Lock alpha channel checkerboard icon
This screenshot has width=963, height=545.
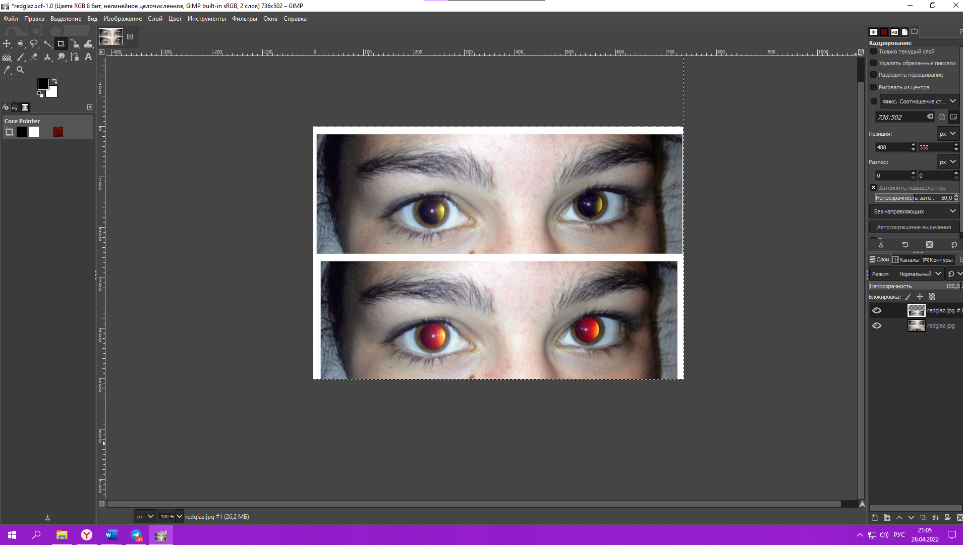coord(932,297)
